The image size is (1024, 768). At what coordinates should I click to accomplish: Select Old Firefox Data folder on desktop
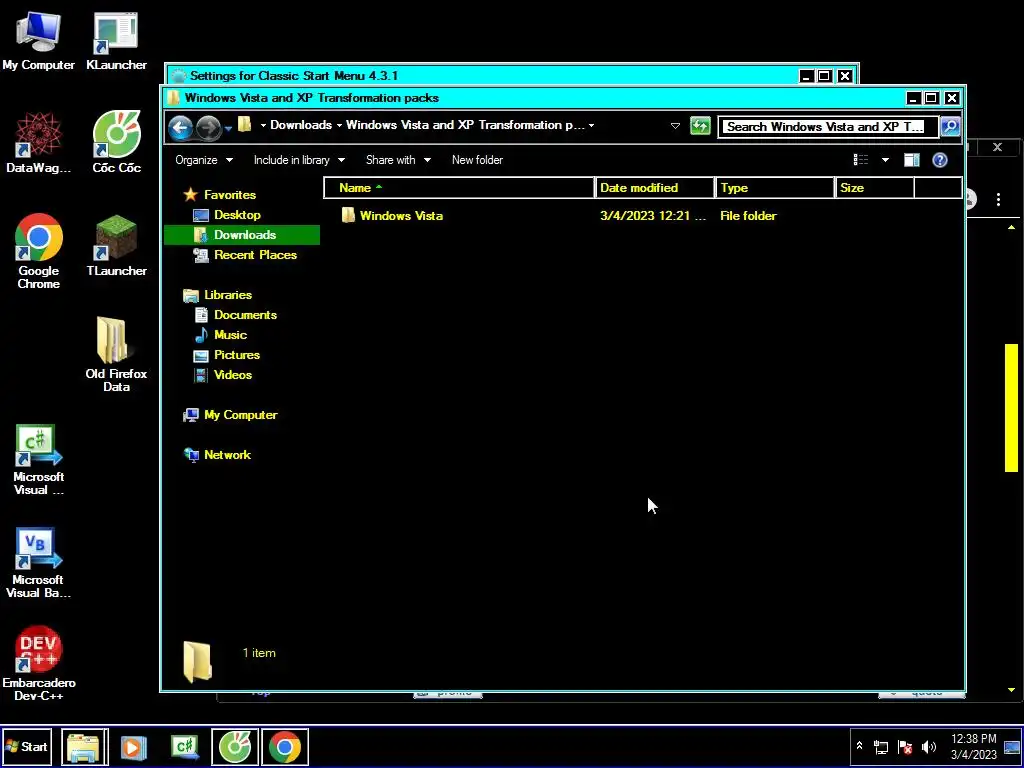click(116, 354)
